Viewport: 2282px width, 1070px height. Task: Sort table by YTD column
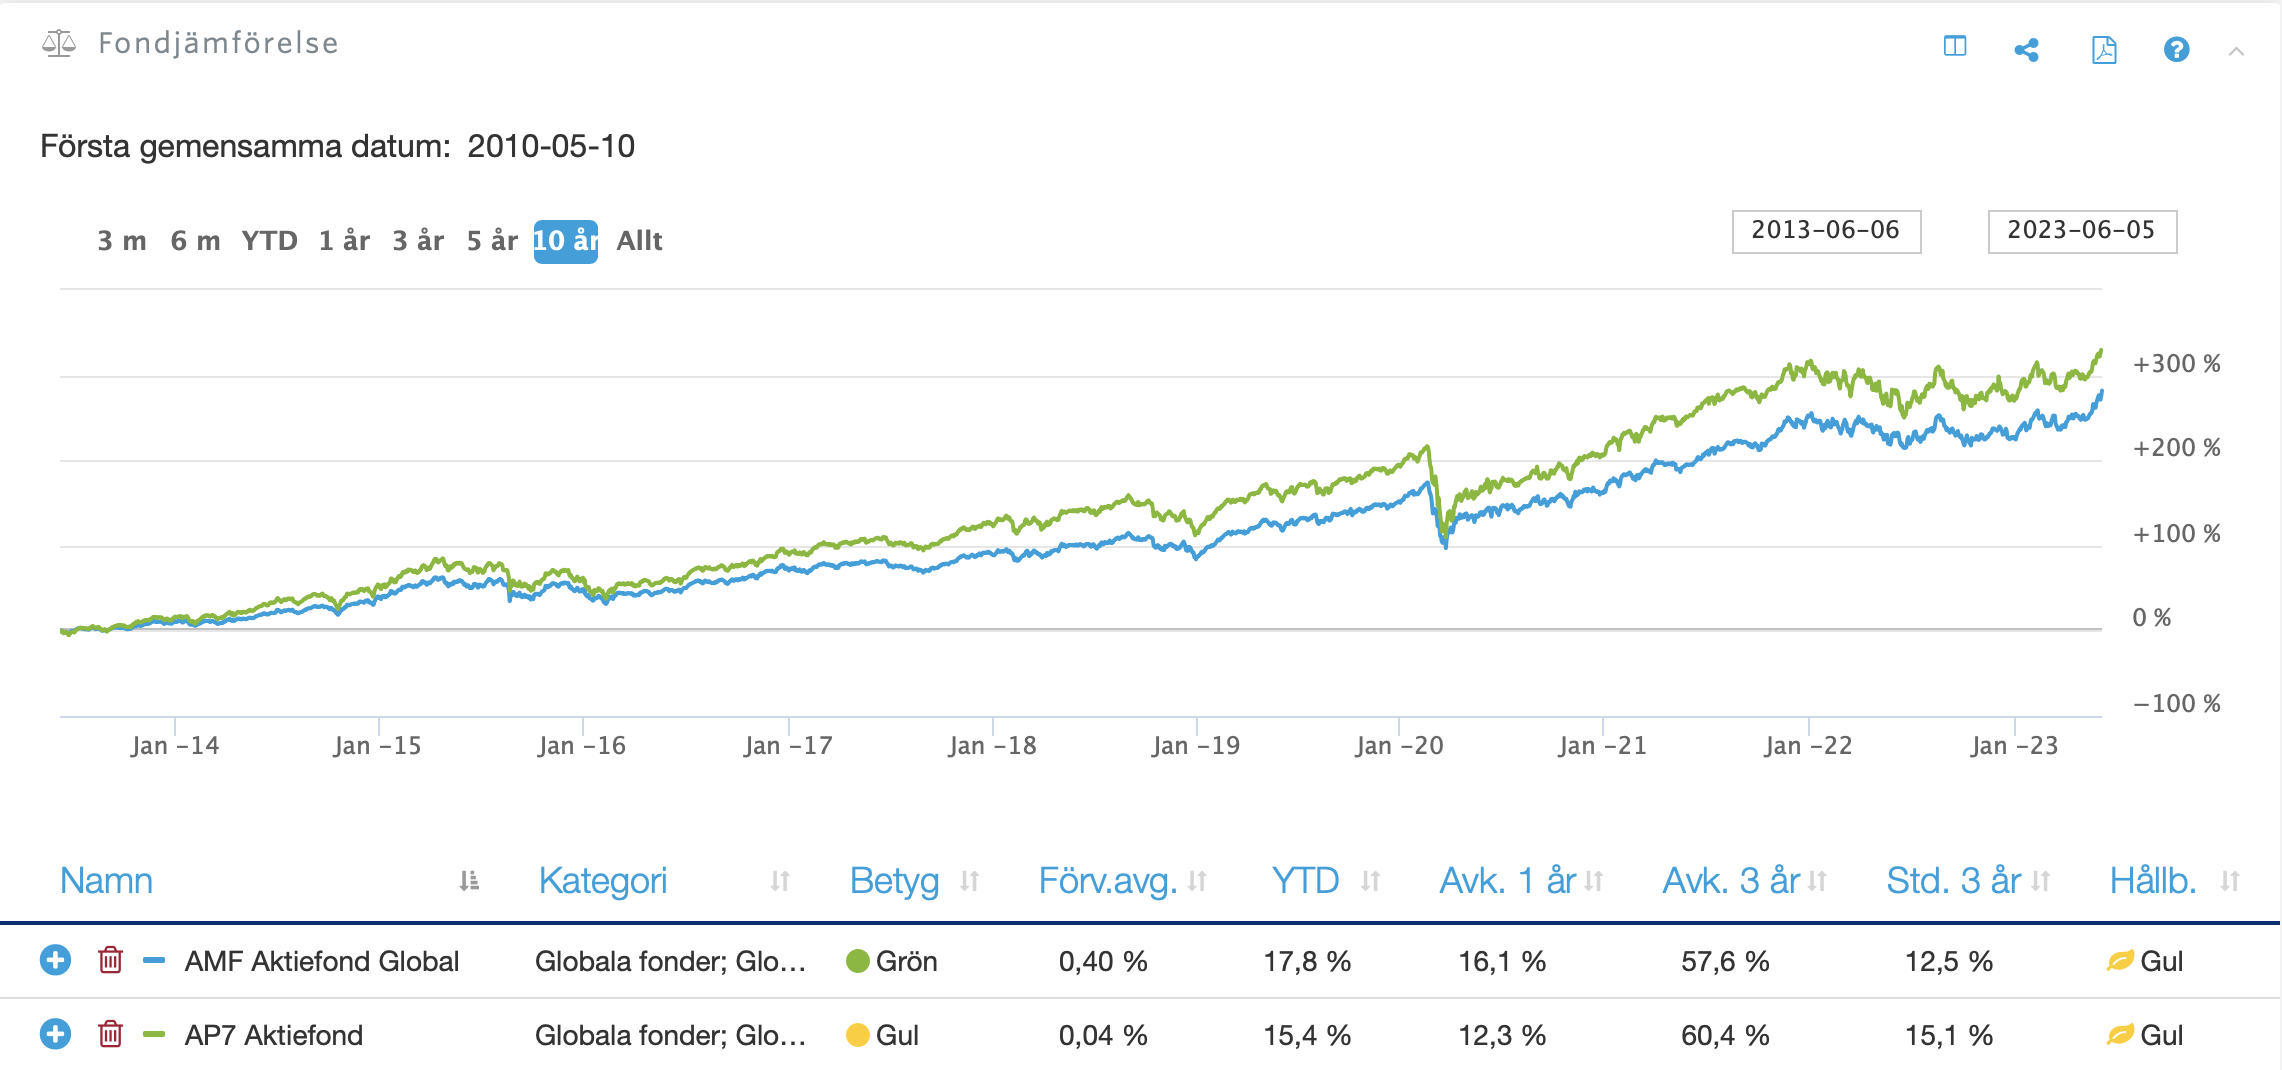point(1305,881)
